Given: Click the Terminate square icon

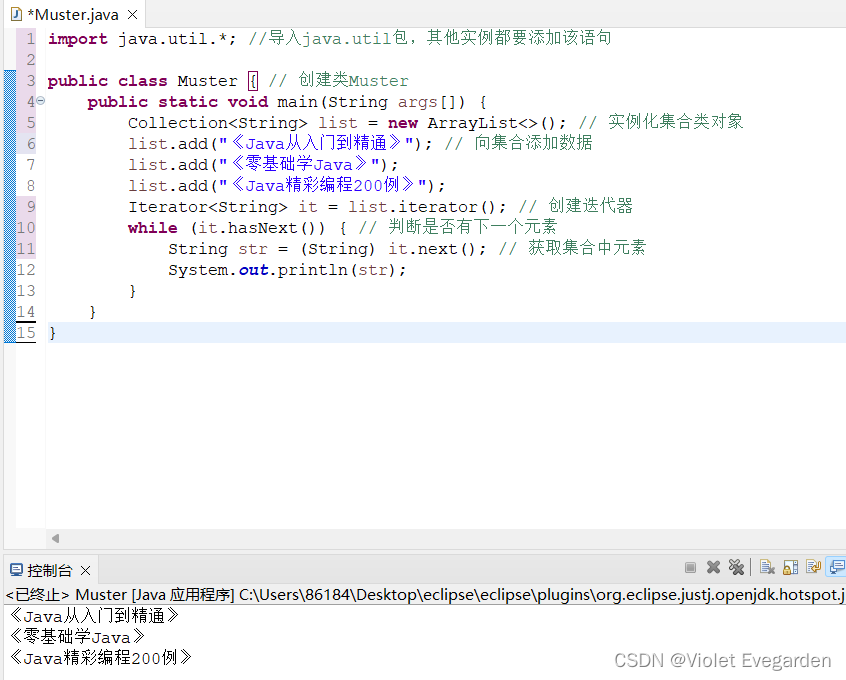Looking at the screenshot, I should click(690, 567).
